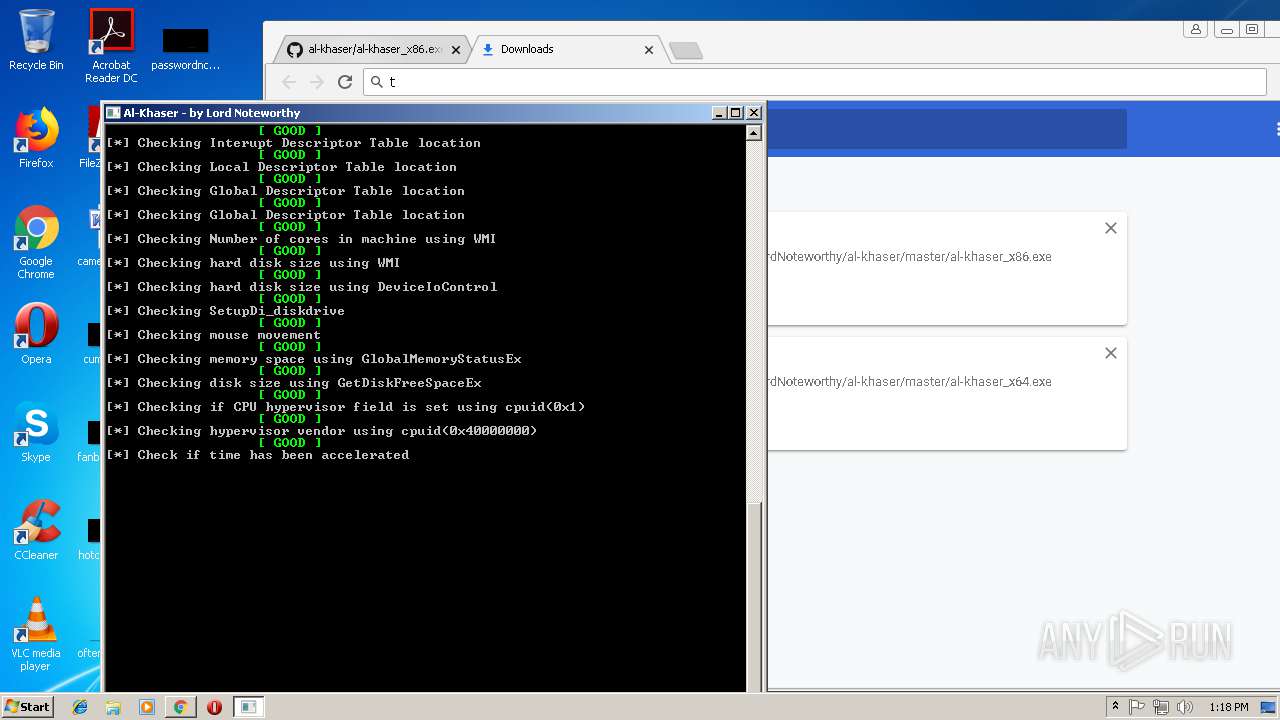Viewport: 1280px width, 720px height.
Task: Open Opera from the taskbar
Action: 214,707
